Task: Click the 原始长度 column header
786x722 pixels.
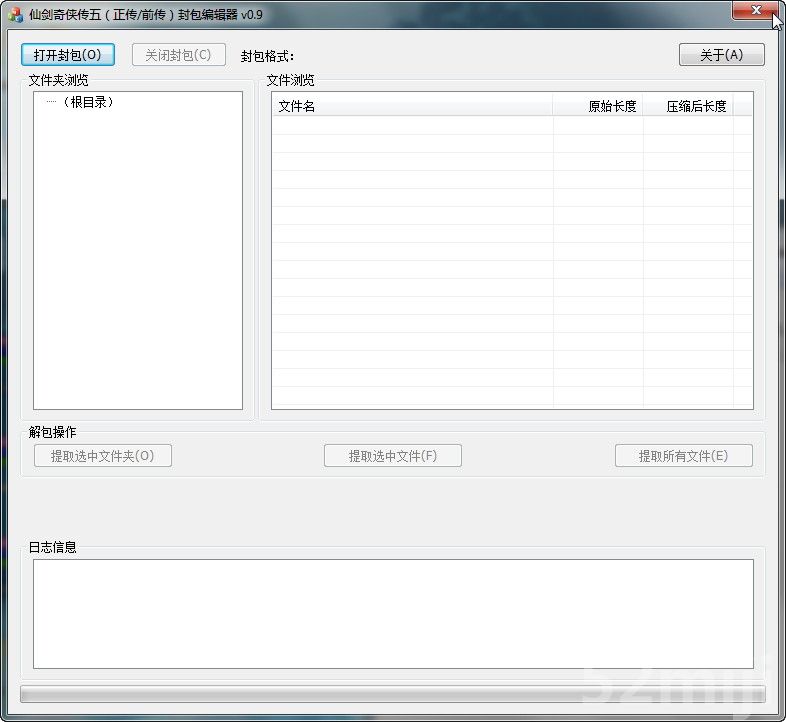Action: click(598, 106)
